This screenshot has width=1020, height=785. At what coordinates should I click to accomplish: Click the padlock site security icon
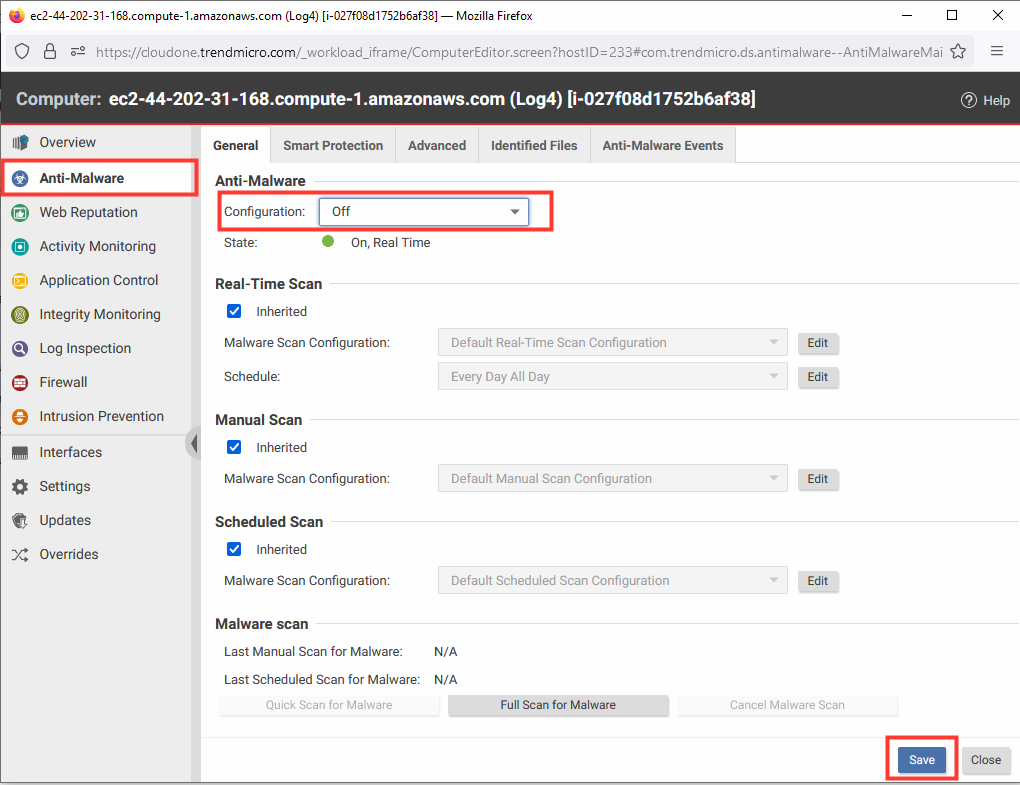(x=49, y=51)
